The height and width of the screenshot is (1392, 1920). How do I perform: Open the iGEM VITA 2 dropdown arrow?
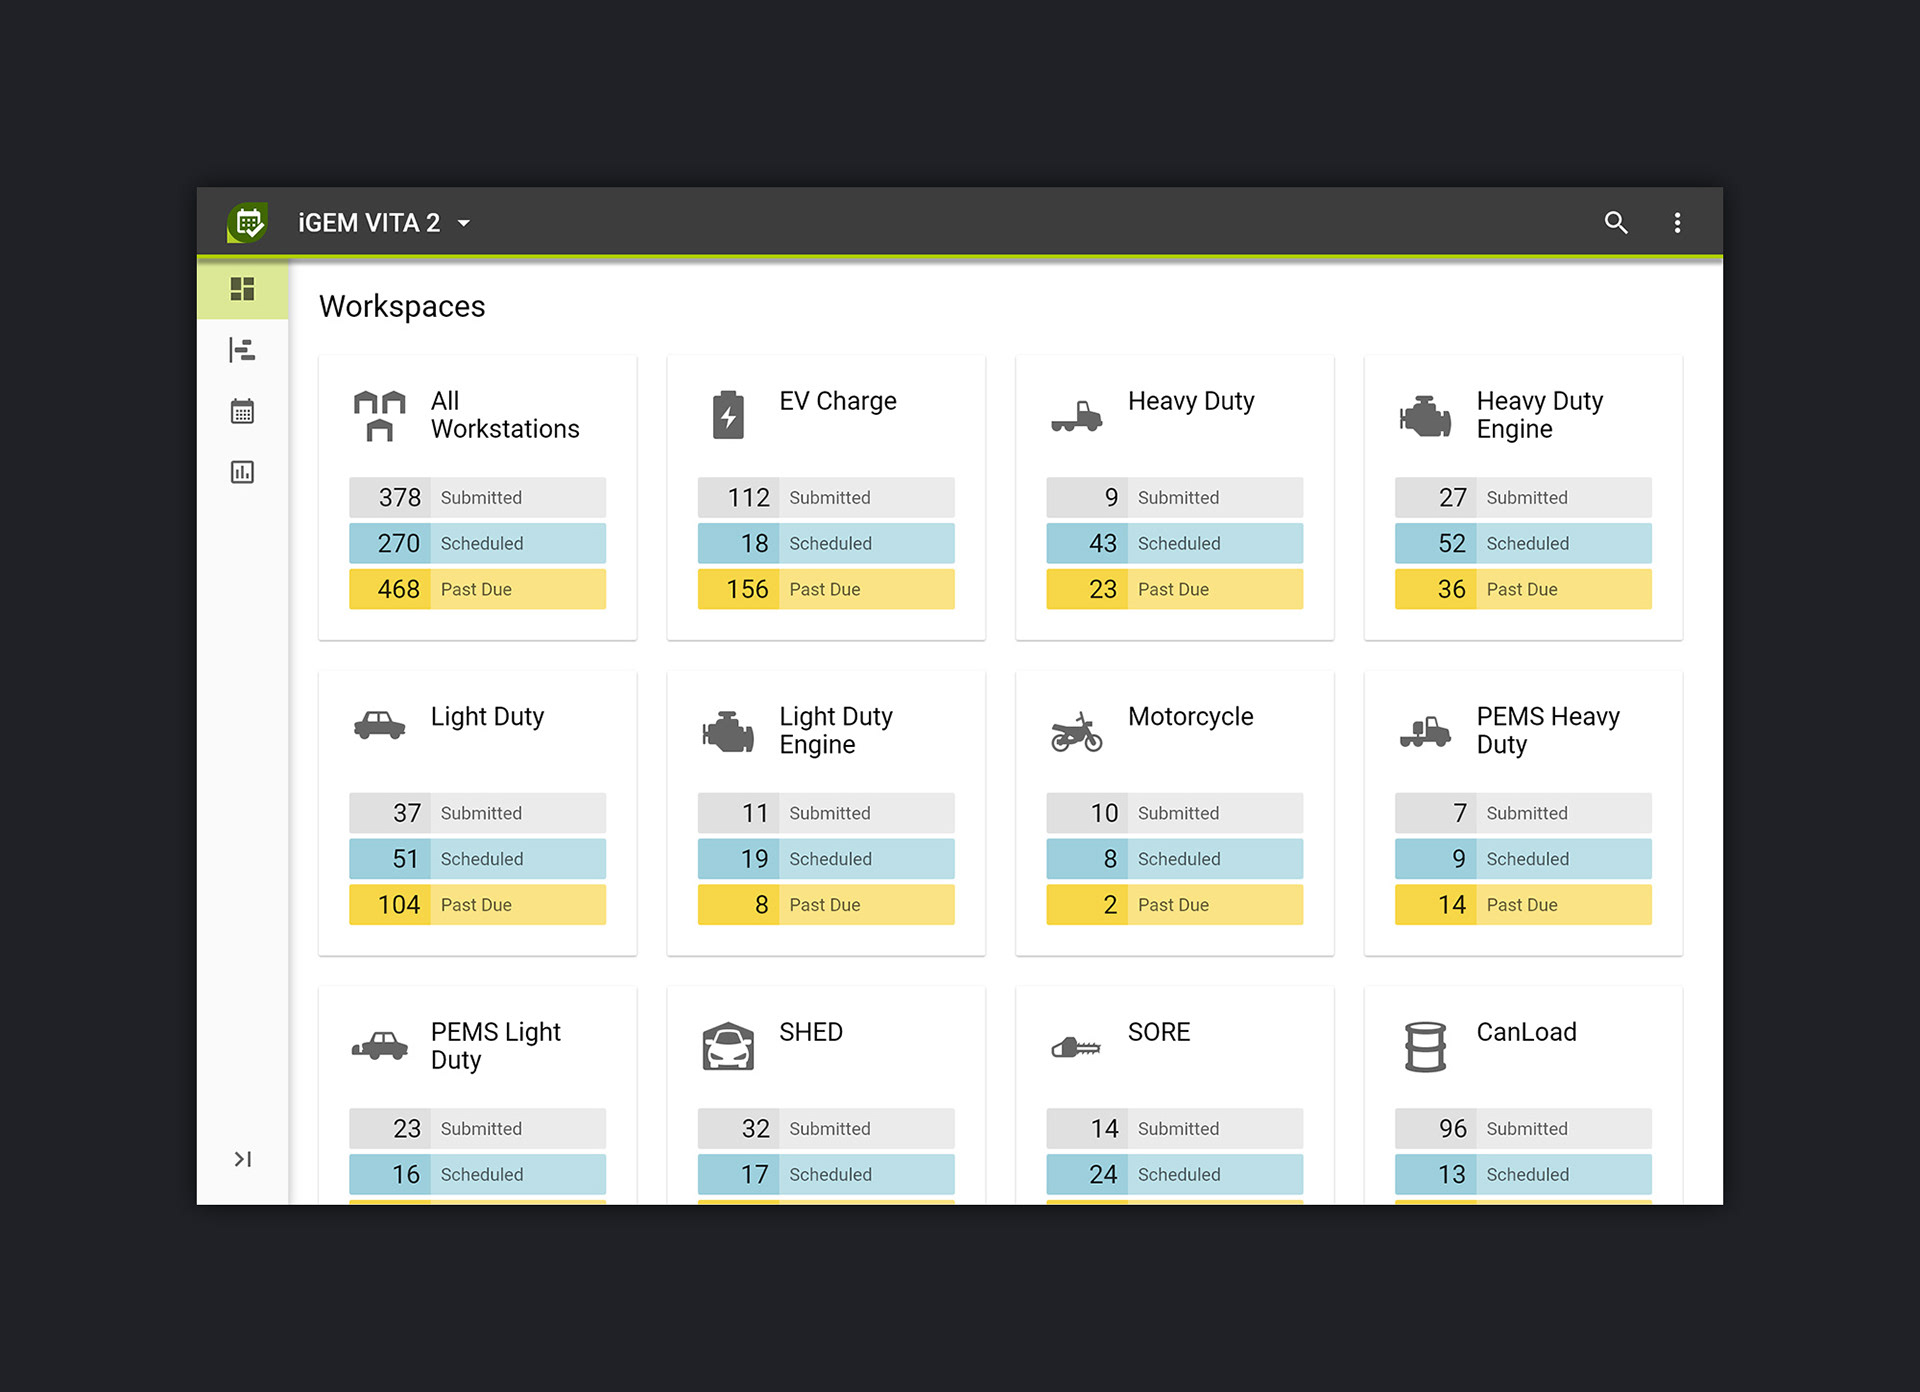coord(464,223)
